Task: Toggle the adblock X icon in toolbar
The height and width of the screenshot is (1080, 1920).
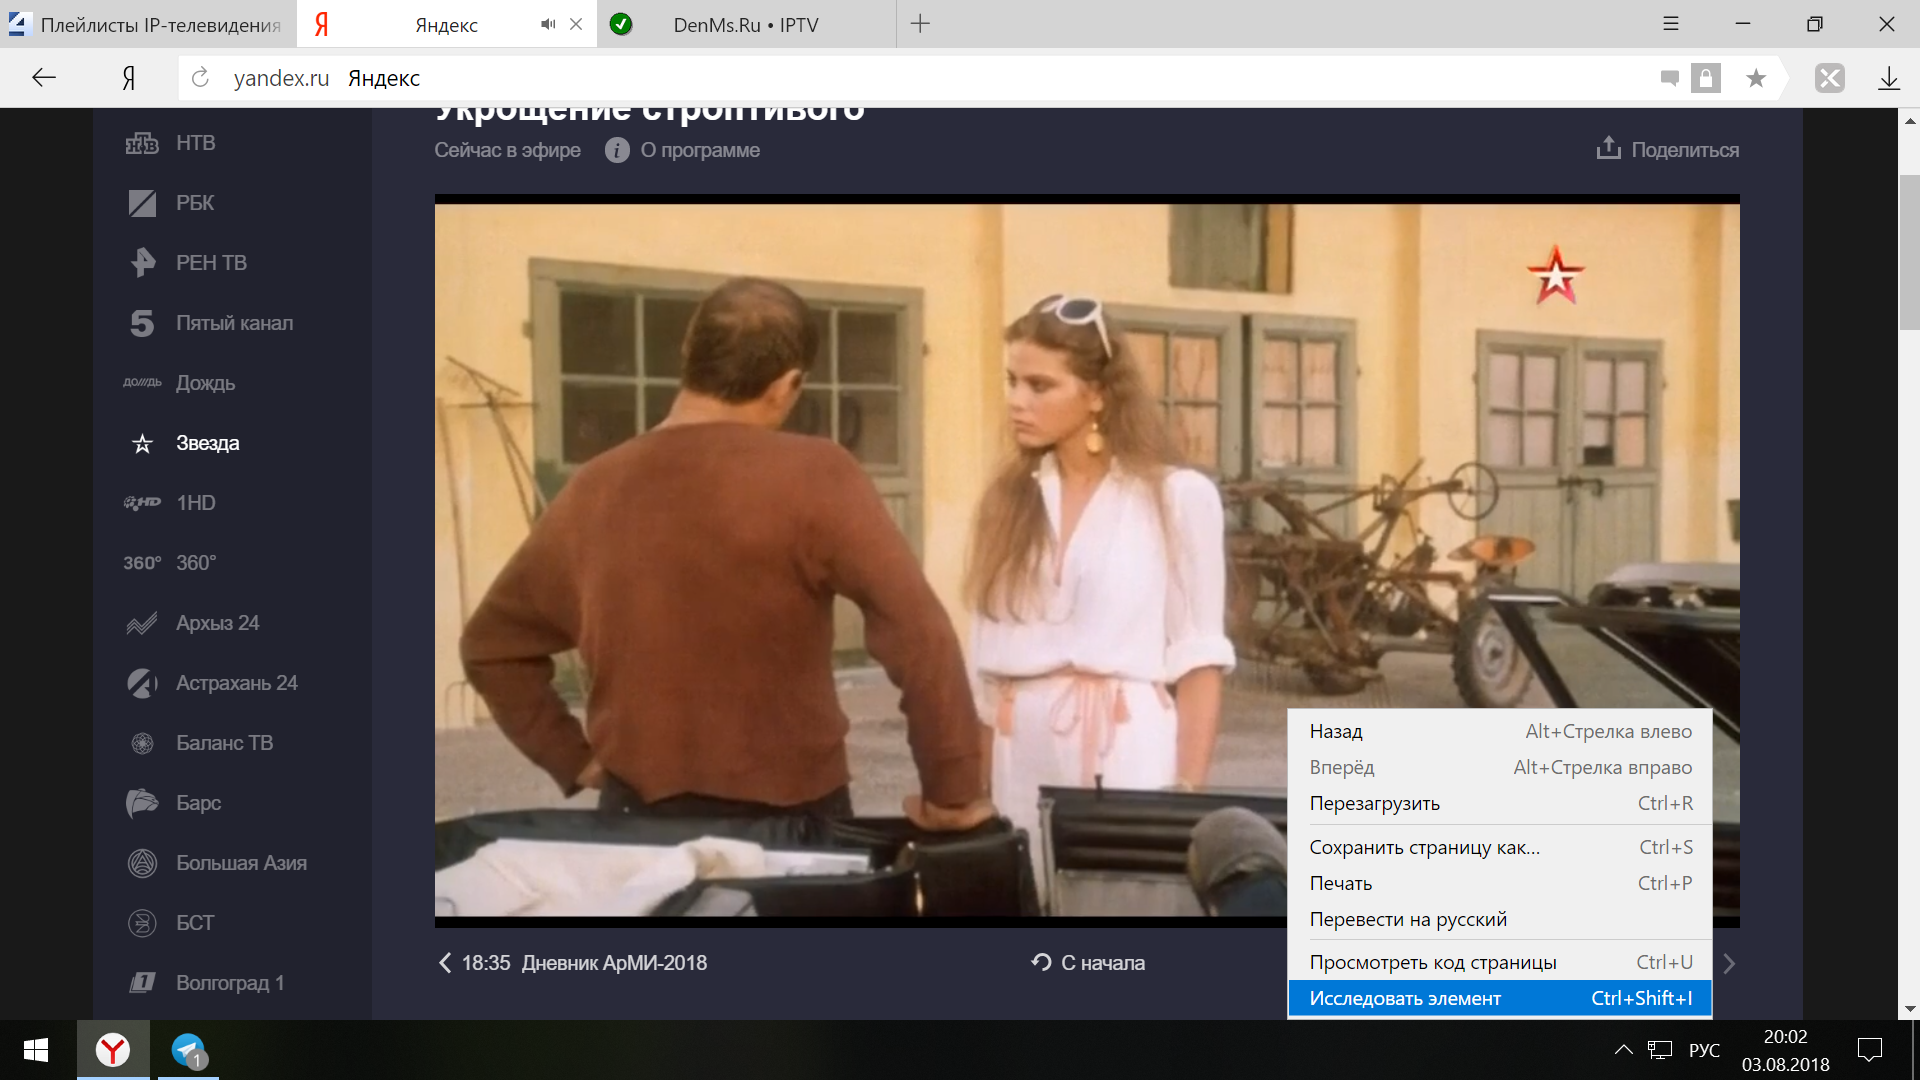Action: tap(1829, 78)
